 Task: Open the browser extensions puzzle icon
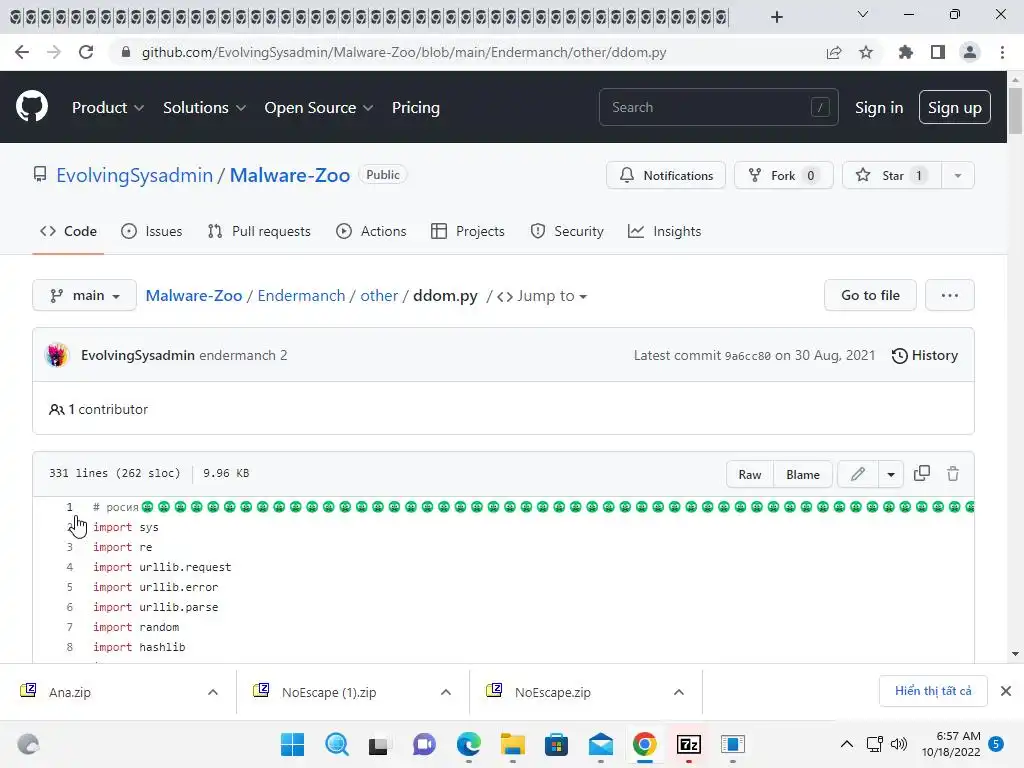pyautogui.click(x=905, y=52)
